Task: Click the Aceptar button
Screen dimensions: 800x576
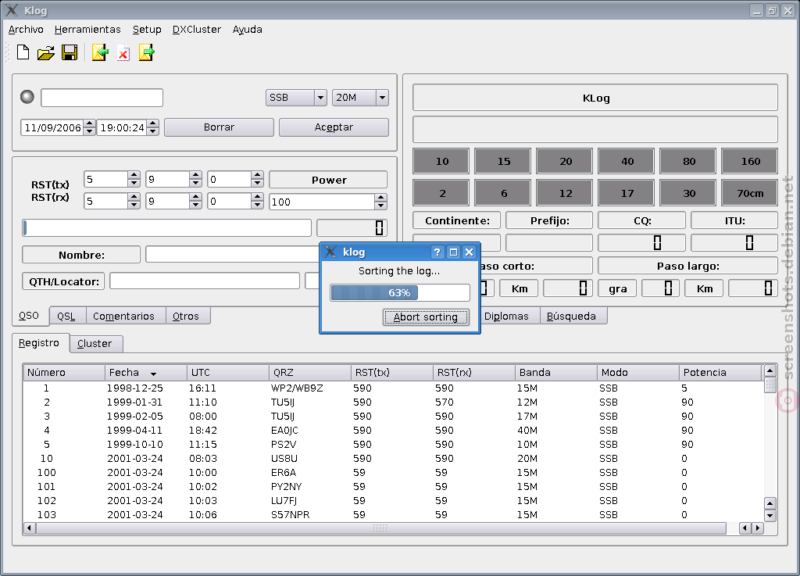Action: 334,128
